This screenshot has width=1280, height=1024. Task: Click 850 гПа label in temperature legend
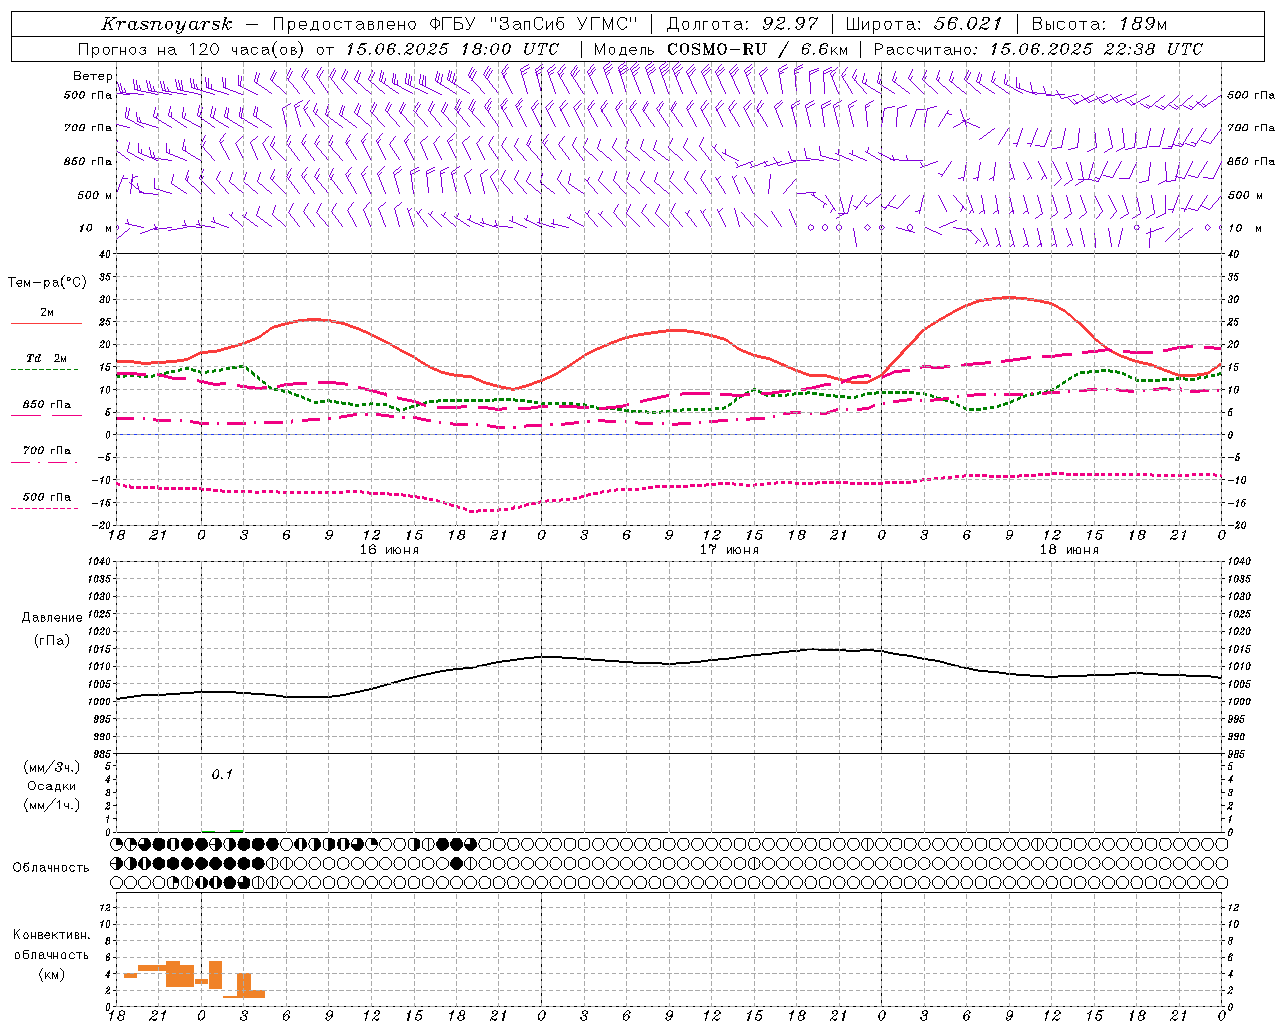pos(47,405)
